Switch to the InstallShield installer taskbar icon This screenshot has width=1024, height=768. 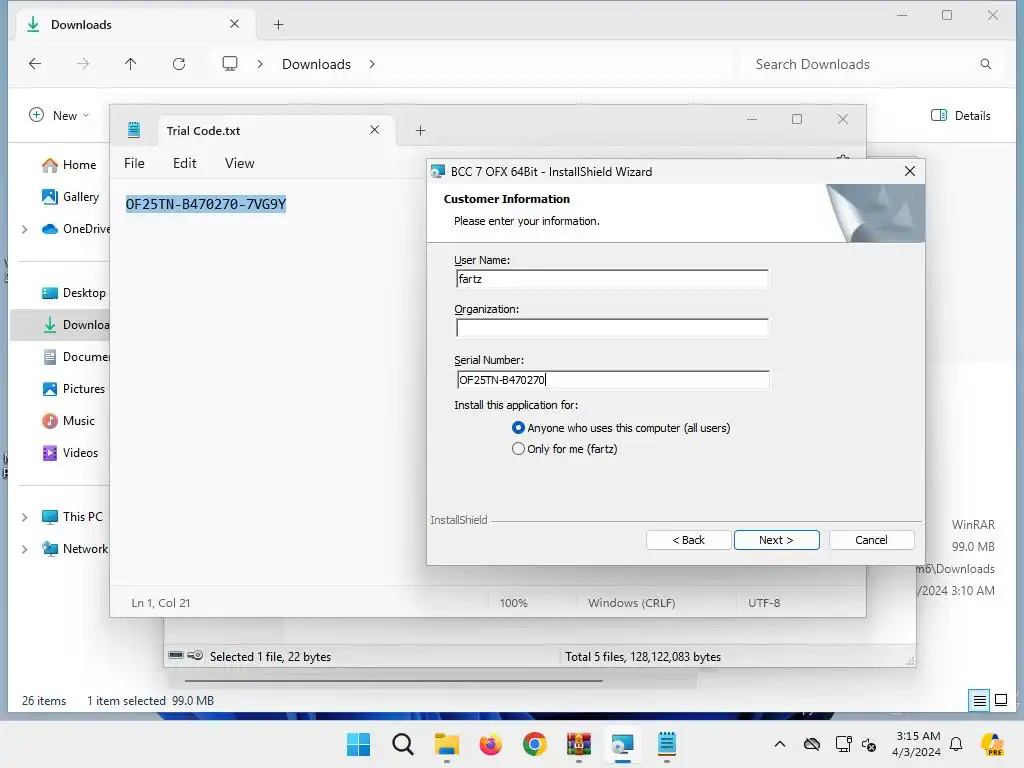(x=622, y=744)
